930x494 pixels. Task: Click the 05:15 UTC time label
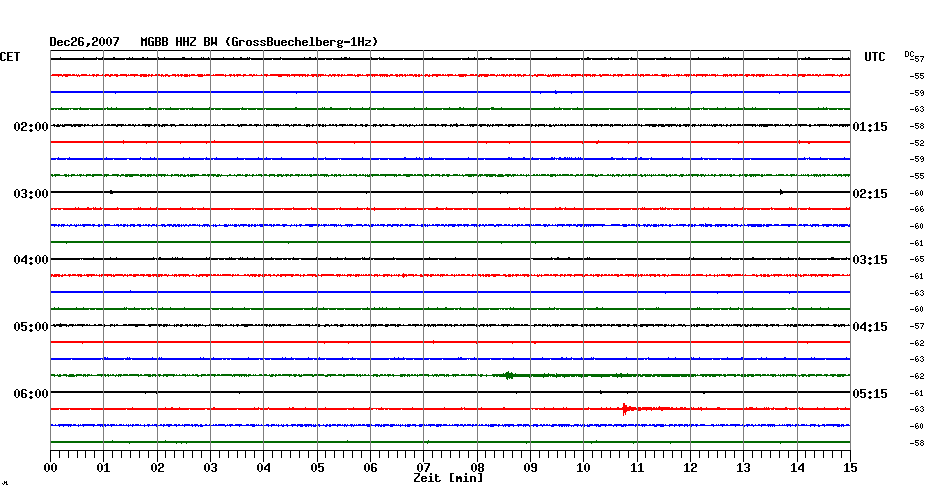[870, 394]
